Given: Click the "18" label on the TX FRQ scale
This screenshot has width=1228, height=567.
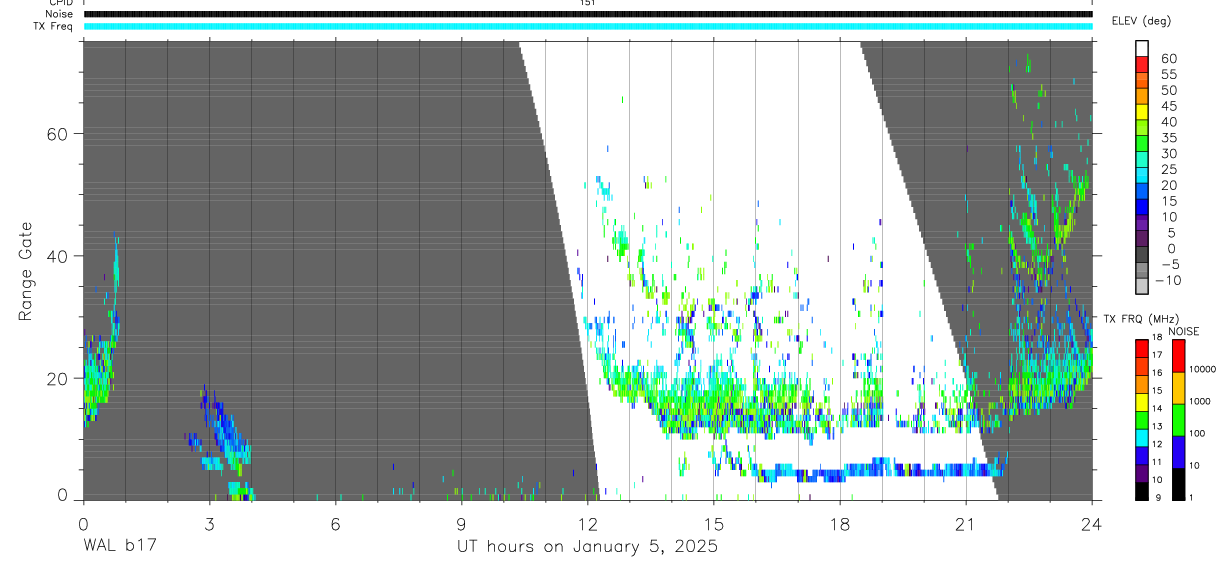Looking at the screenshot, I should 1156,338.
